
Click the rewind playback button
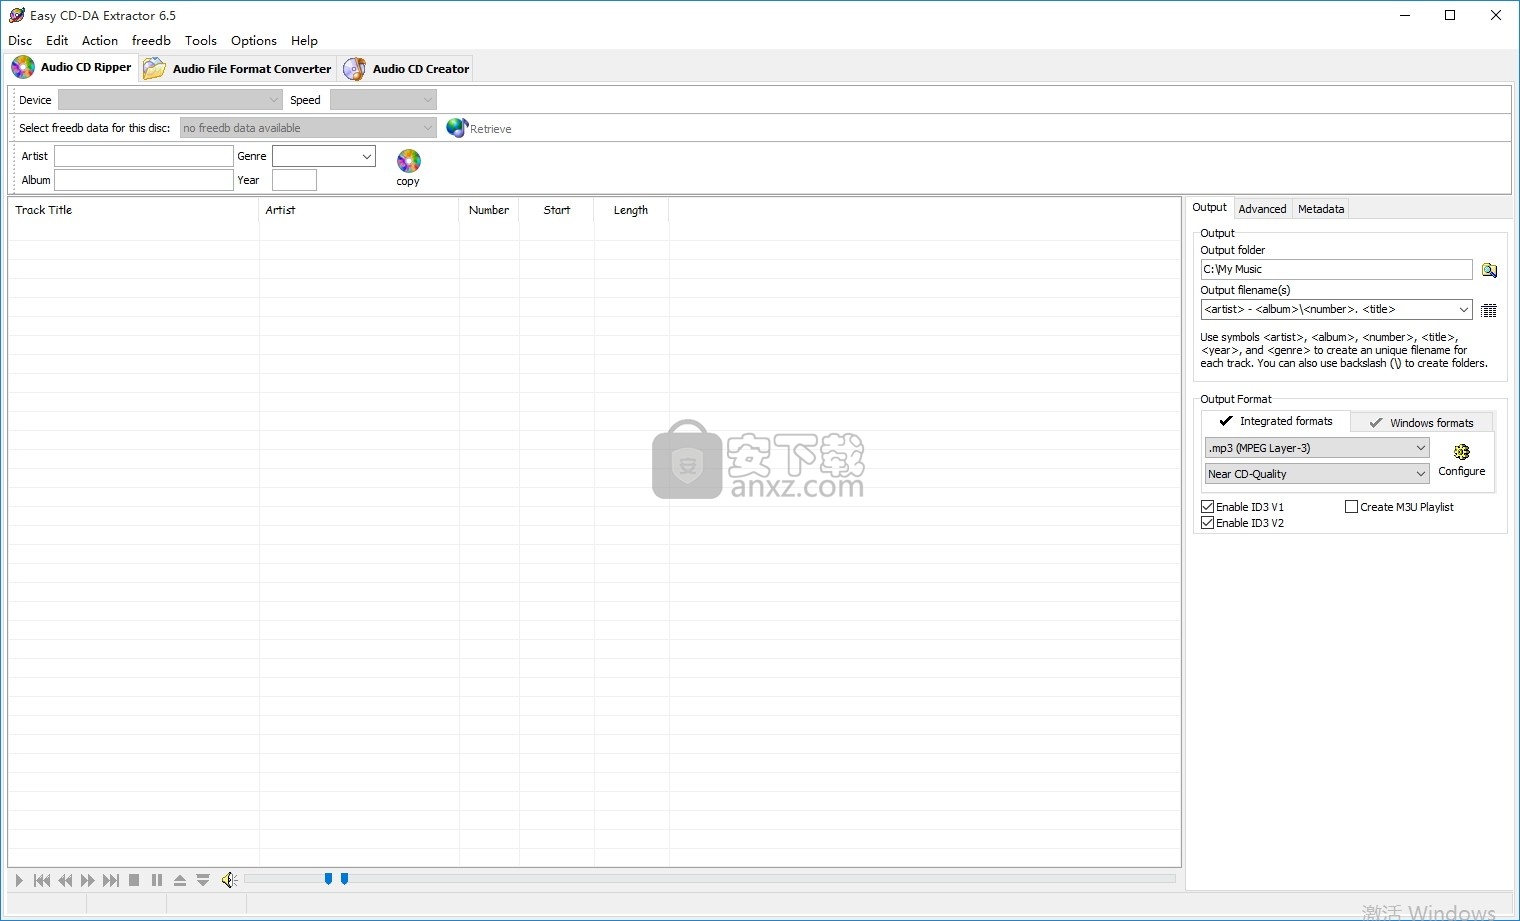(65, 880)
